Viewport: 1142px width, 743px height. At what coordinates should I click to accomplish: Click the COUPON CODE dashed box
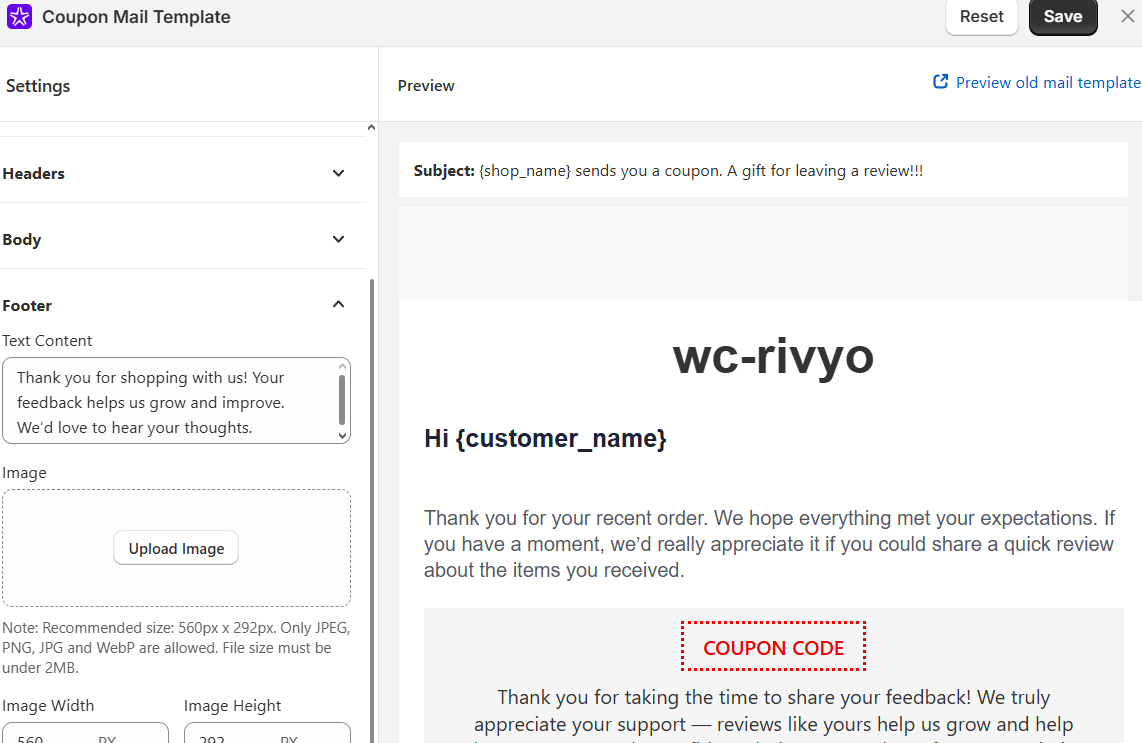[773, 647]
